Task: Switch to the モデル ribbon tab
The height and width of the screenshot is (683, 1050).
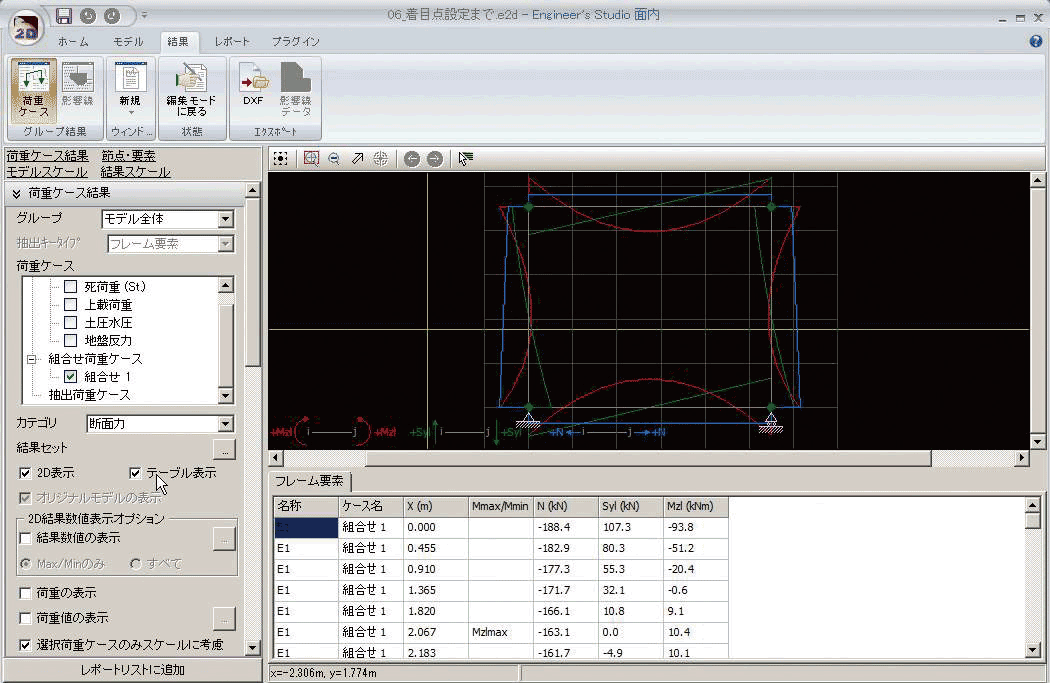Action: point(128,42)
